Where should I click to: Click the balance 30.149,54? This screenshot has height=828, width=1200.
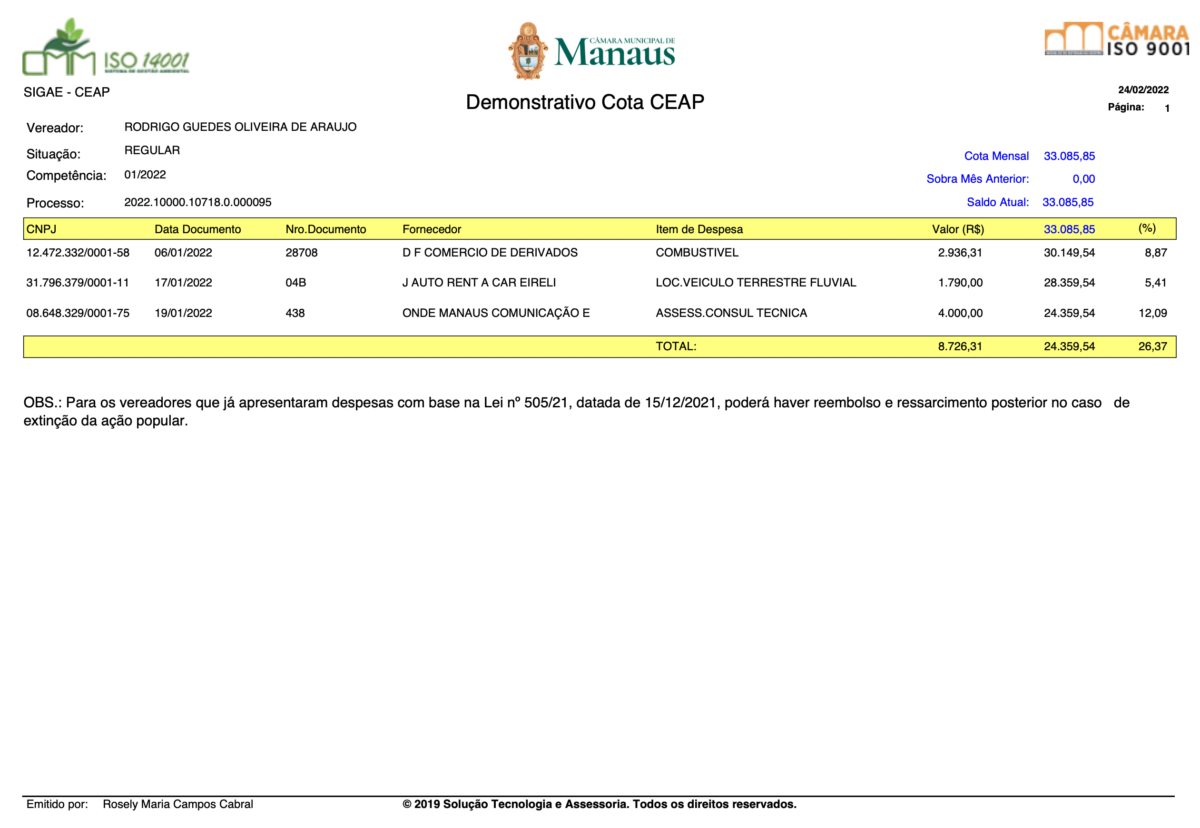(1069, 252)
